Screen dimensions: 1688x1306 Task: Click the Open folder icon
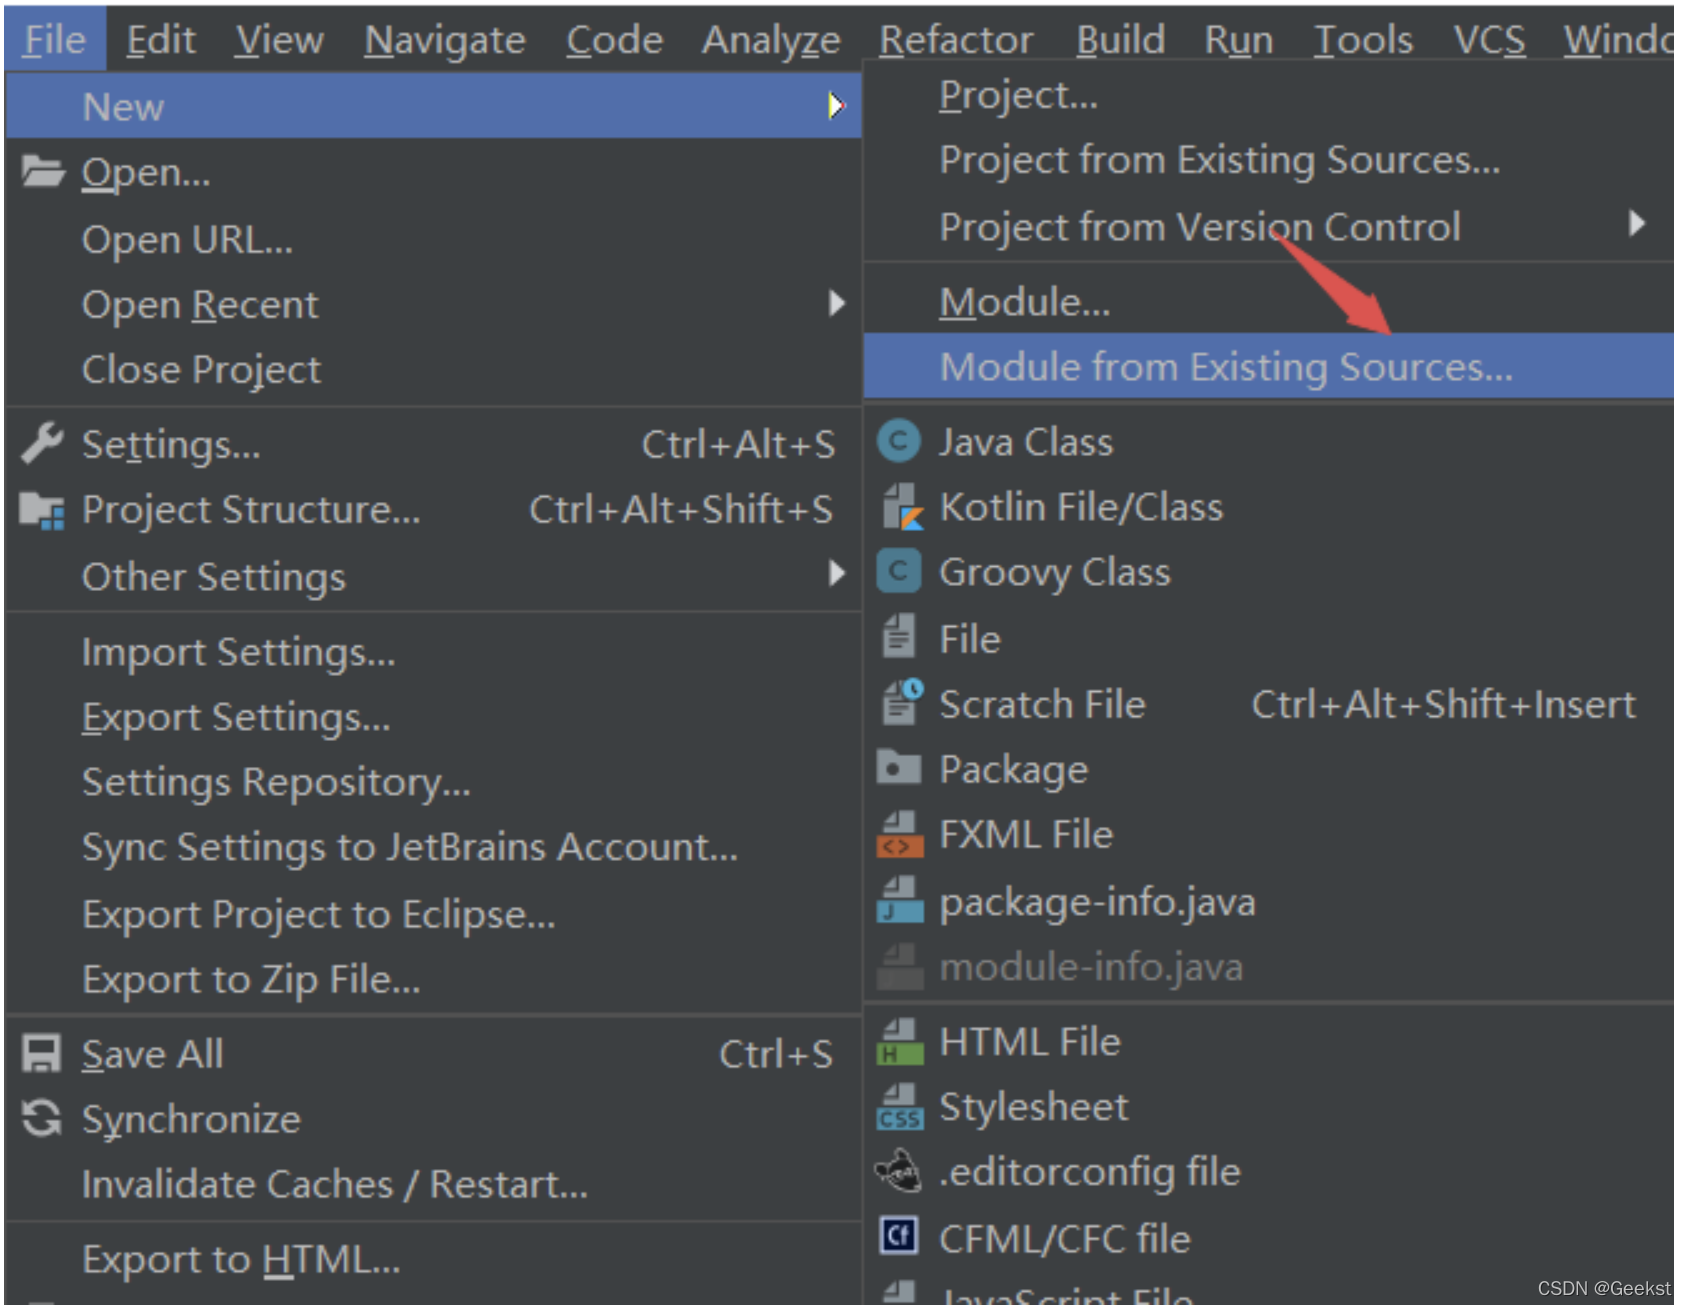(x=43, y=172)
